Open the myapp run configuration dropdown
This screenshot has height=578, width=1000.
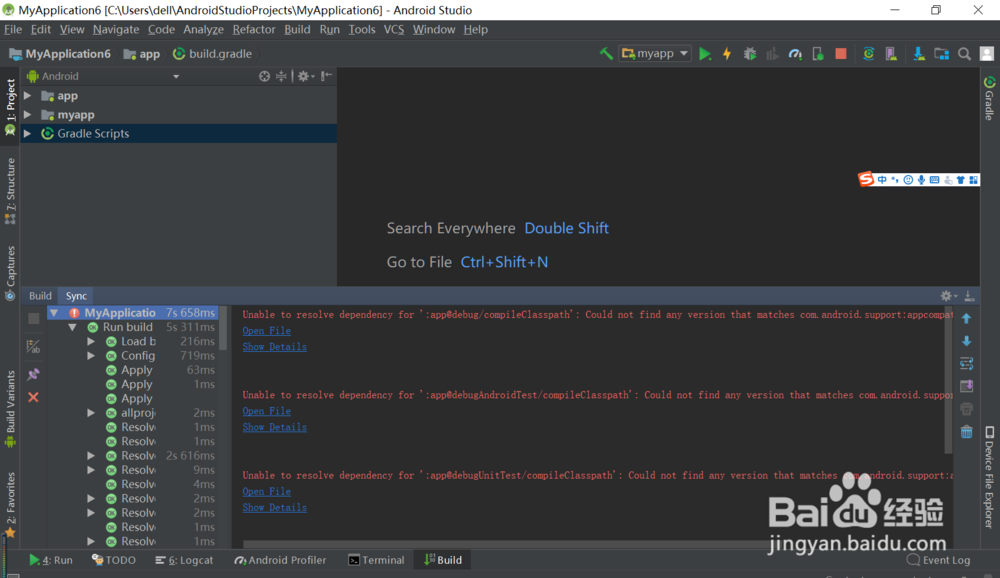(x=684, y=52)
